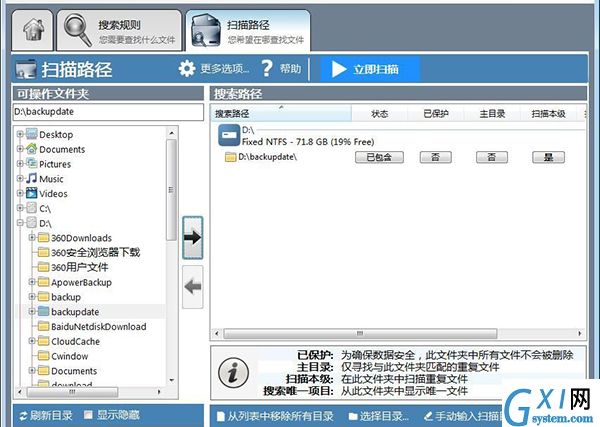The image size is (600, 427).
Task: Expand the Documents library node
Action: coord(20,149)
